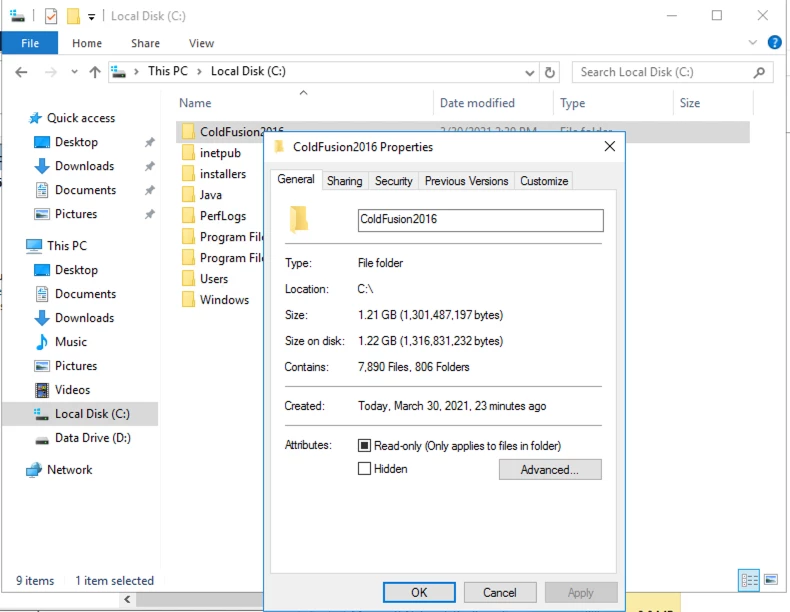The width and height of the screenshot is (790, 612).
Task: Select the Users folder
Action: coord(214,279)
